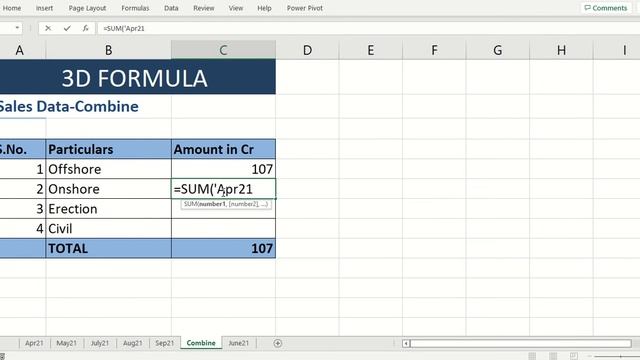The height and width of the screenshot is (360, 640).
Task: Select column F header
Action: [x=434, y=50]
